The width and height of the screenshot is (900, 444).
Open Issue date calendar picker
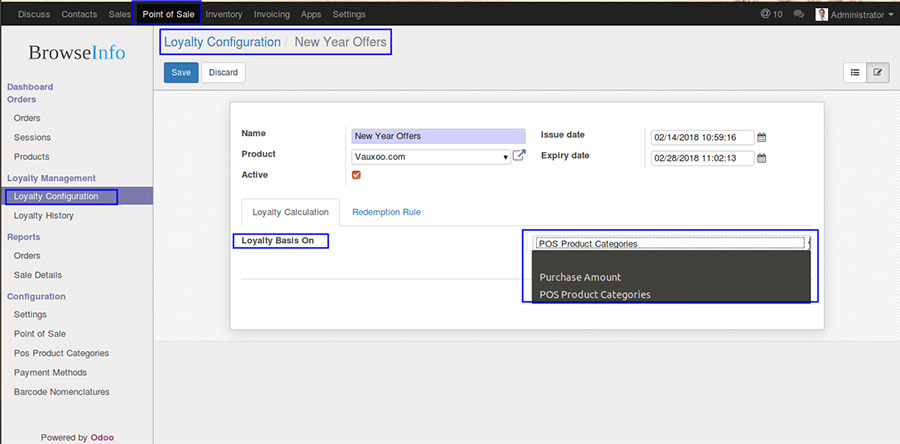(761, 138)
